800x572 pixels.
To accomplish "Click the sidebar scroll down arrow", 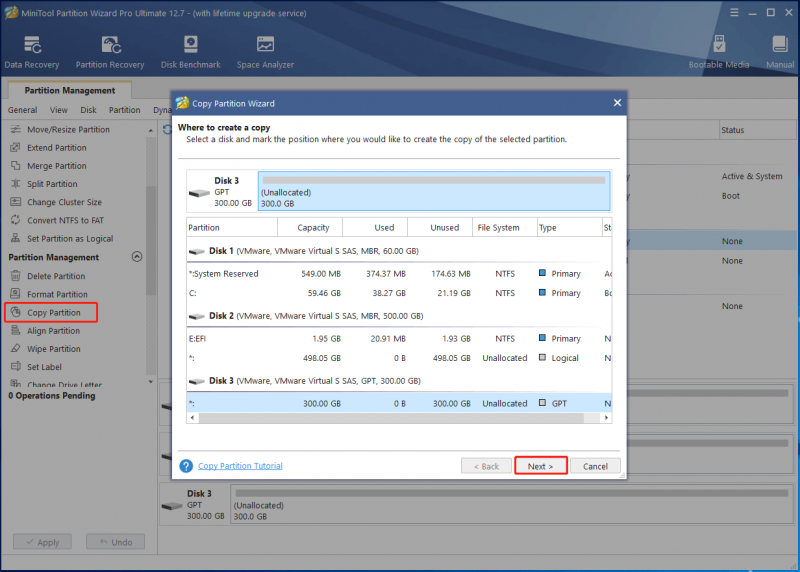I will [x=151, y=382].
